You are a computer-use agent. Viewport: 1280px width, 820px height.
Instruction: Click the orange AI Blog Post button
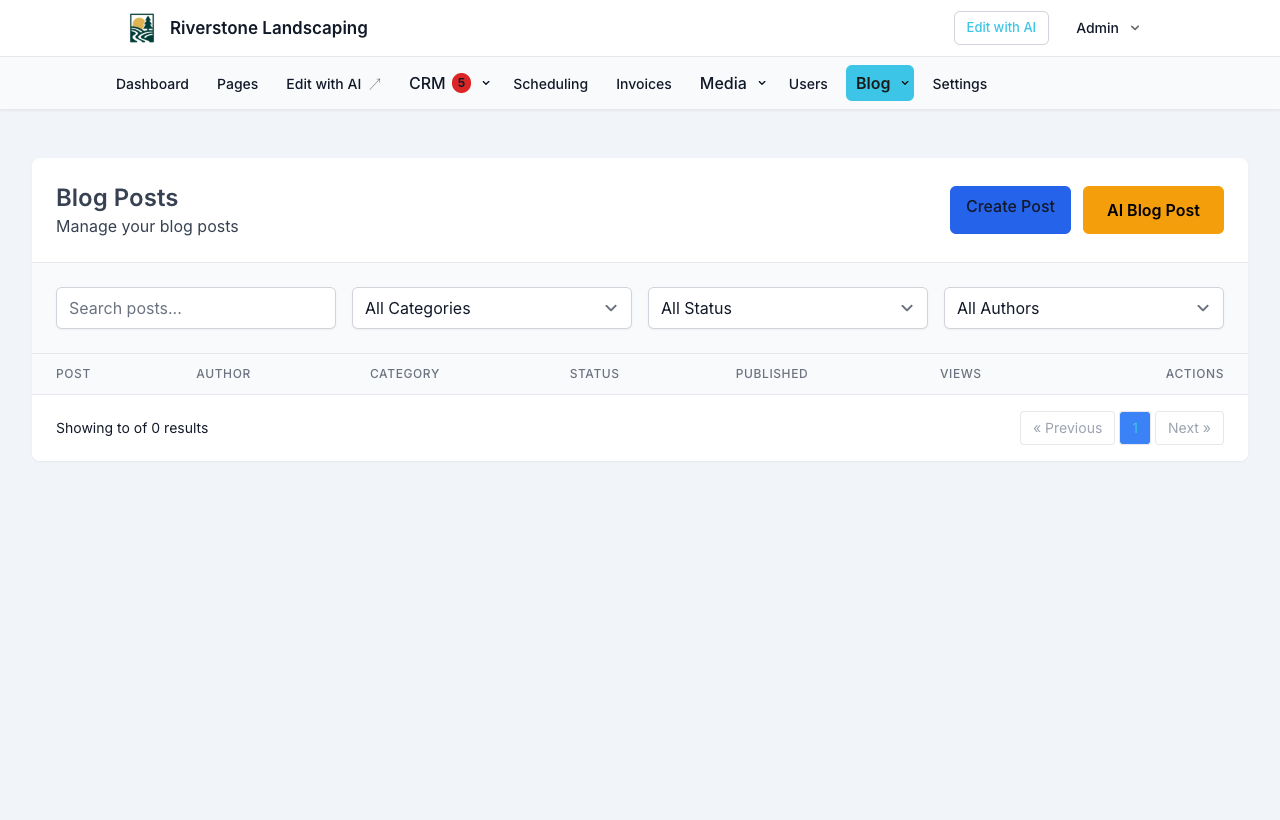pos(1153,210)
